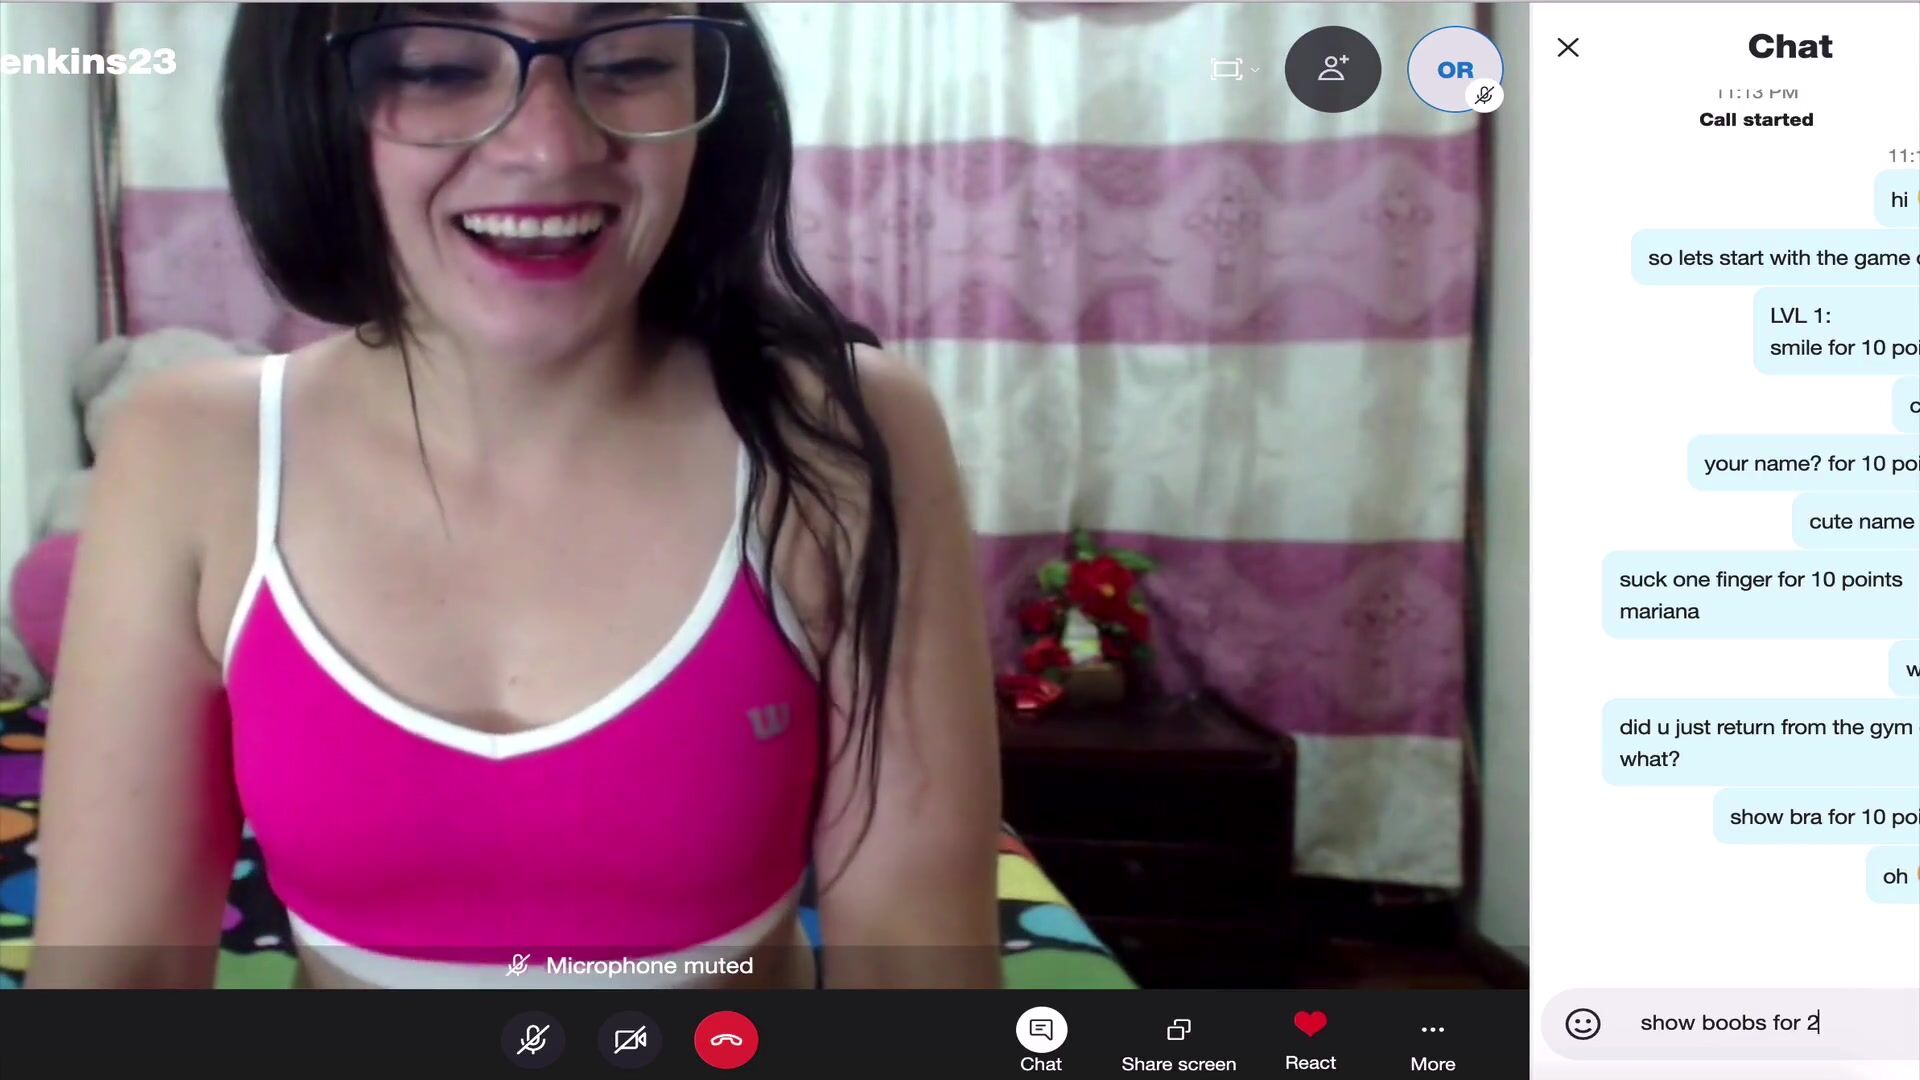
Task: Click the muted mic badge on OR avatar
Action: [1485, 96]
